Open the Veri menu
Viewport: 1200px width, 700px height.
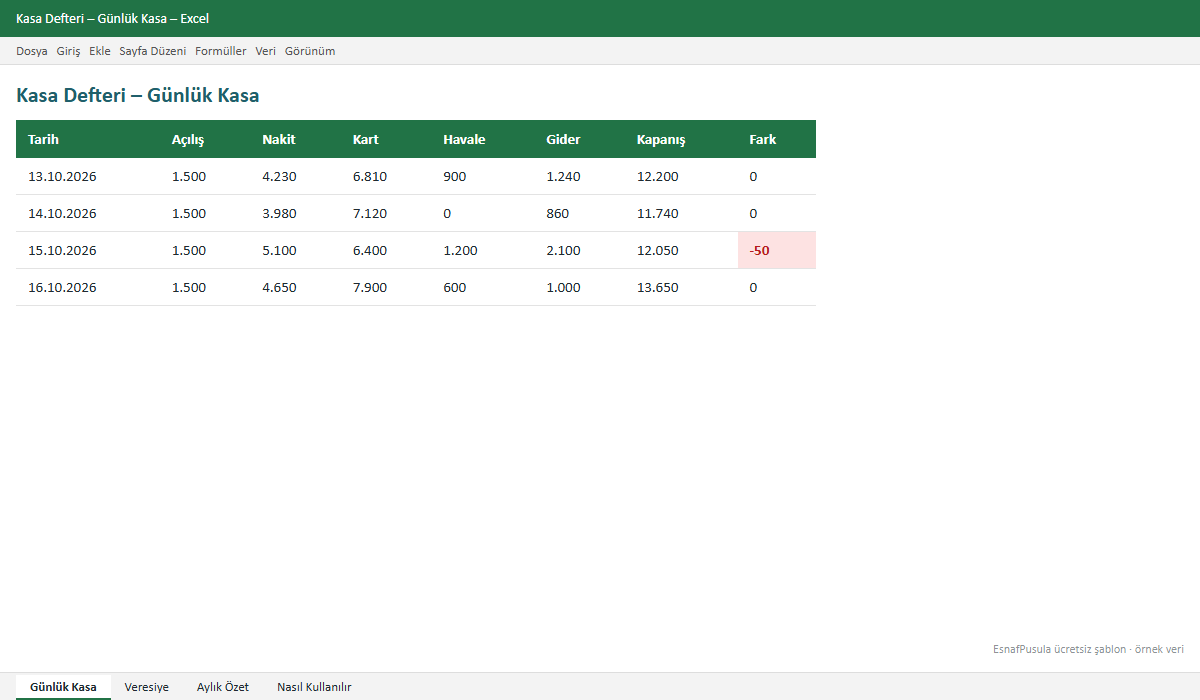266,51
